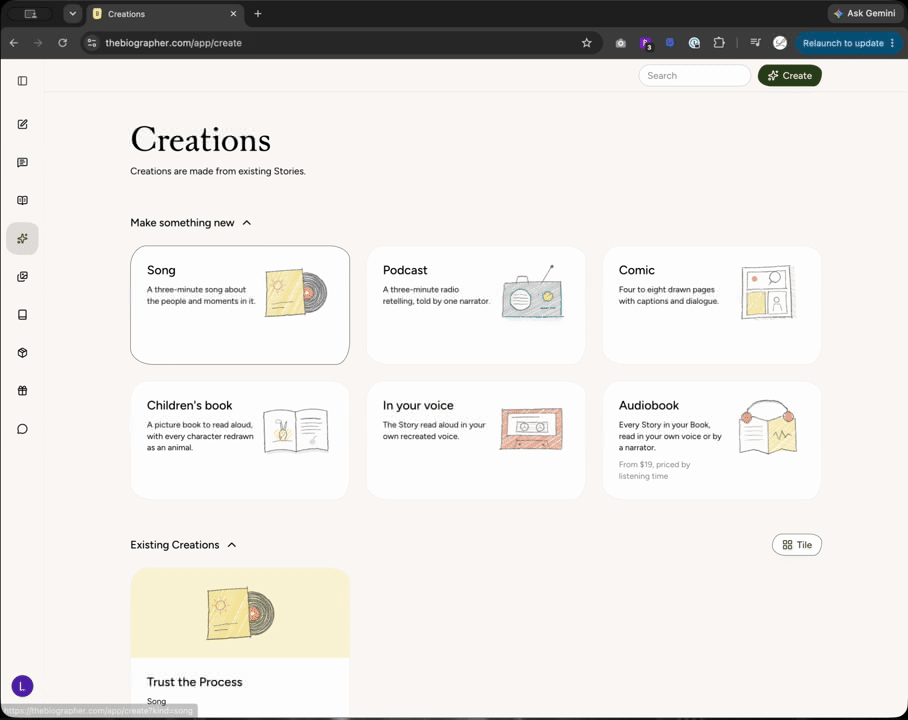The height and width of the screenshot is (720, 908).
Task: Choose the Comic creation card
Action: tap(712, 305)
